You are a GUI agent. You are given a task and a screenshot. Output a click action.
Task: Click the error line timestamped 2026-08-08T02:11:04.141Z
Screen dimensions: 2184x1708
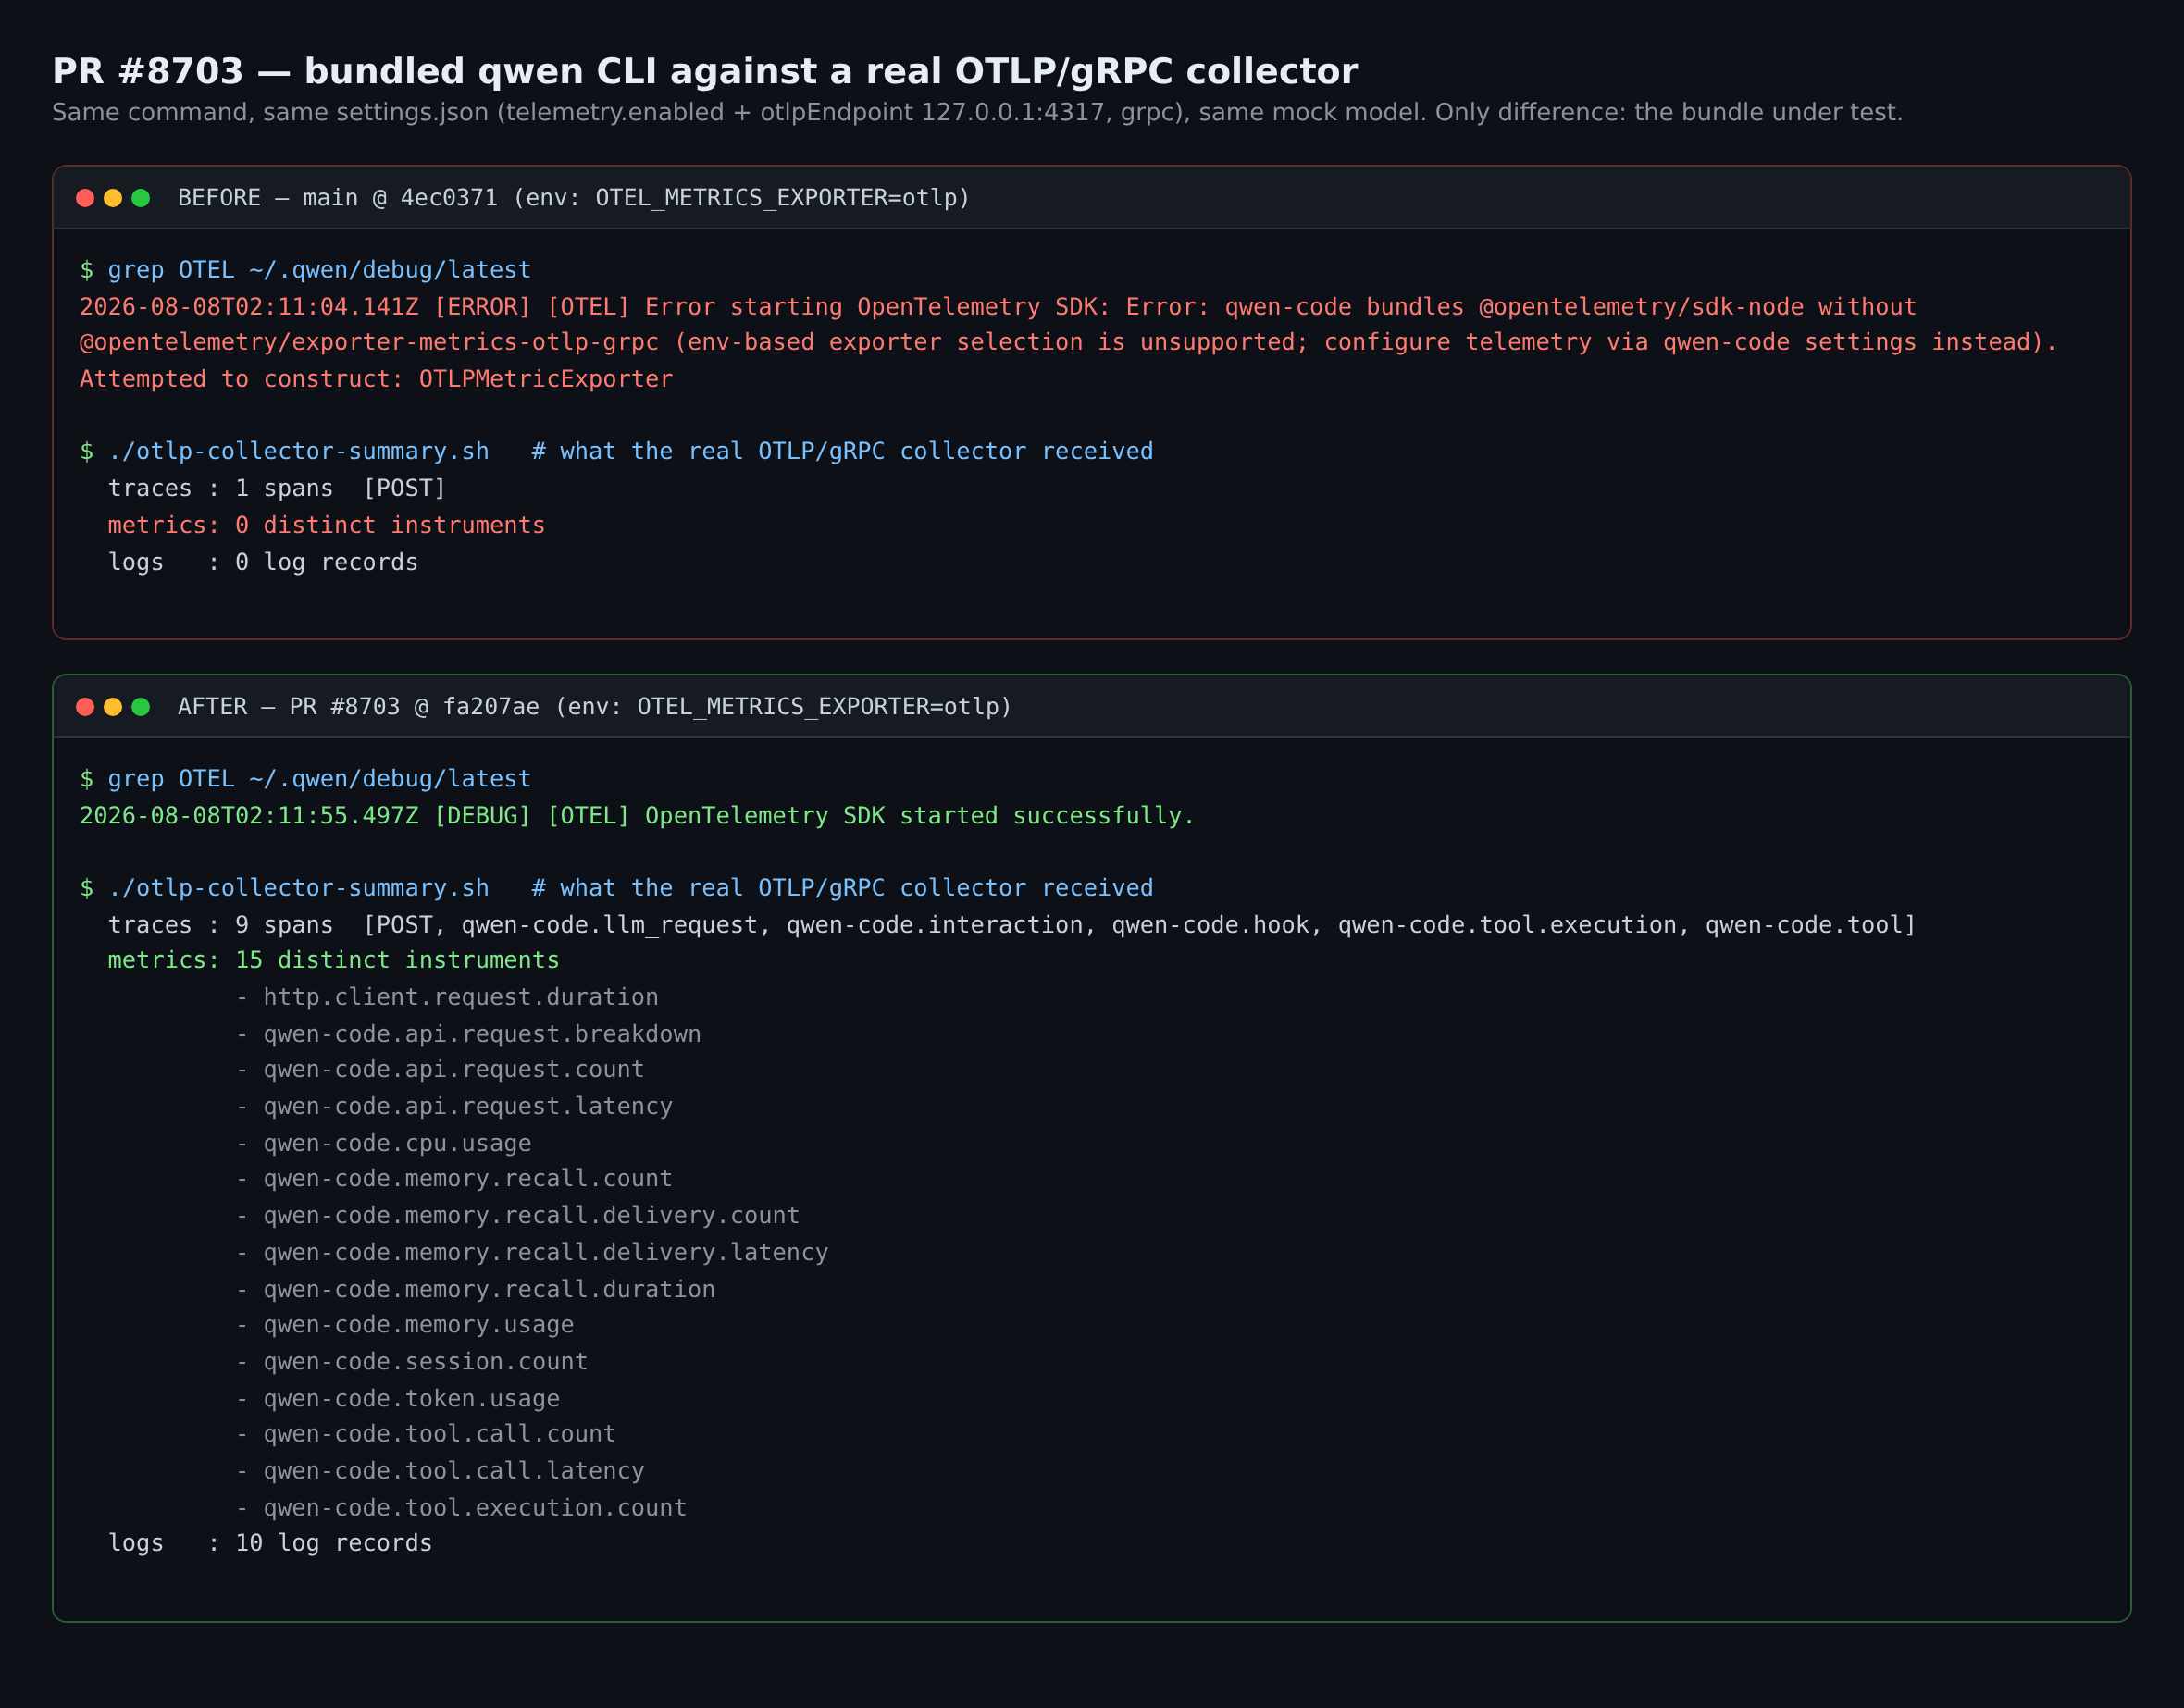(998, 307)
